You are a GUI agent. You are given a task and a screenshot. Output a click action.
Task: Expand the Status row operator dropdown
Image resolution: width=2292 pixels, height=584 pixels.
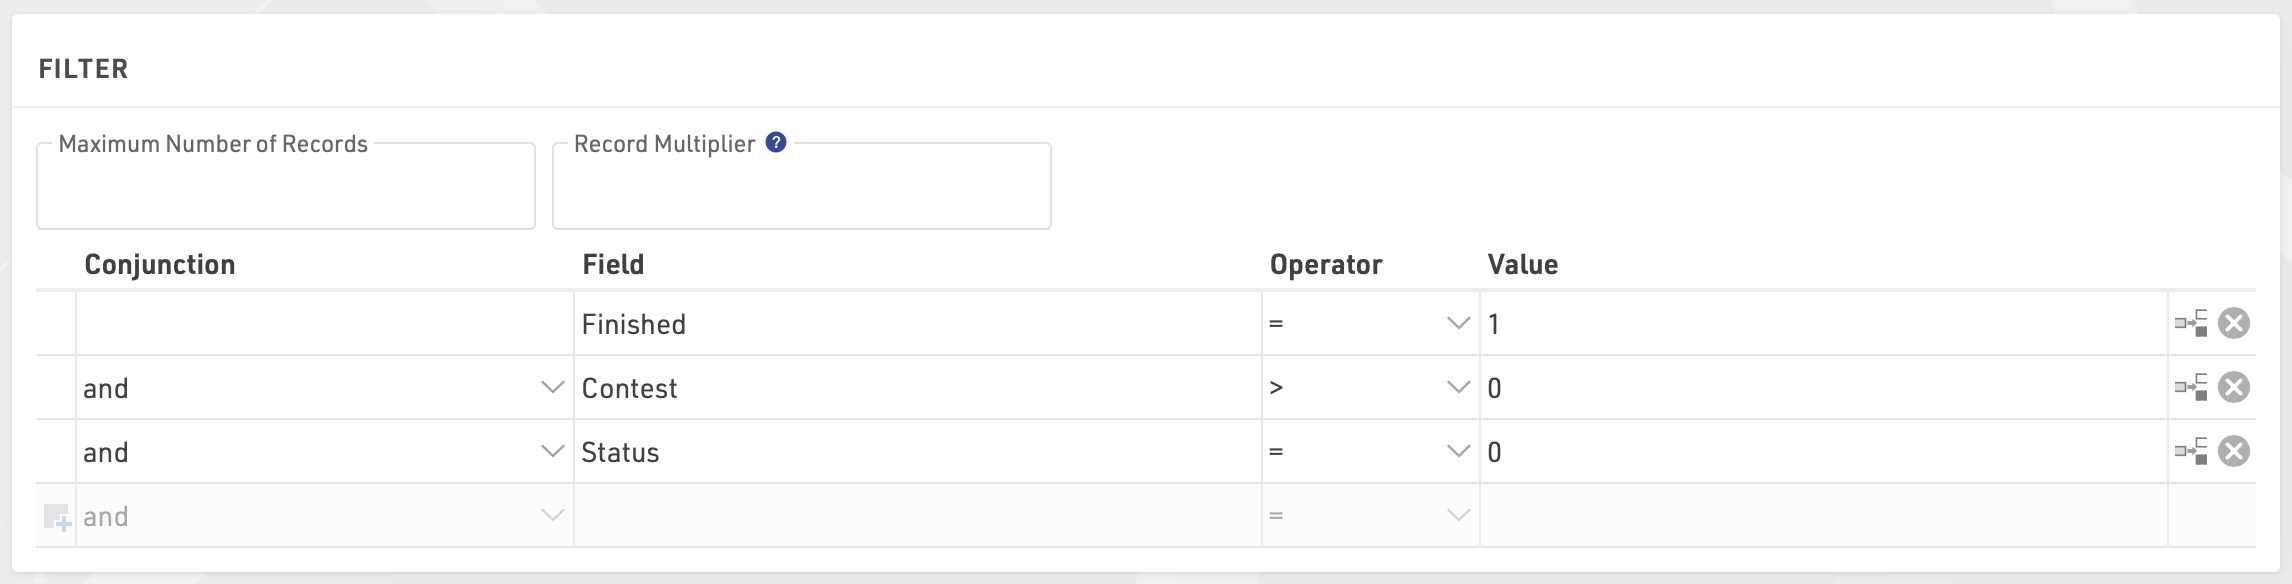[1458, 451]
